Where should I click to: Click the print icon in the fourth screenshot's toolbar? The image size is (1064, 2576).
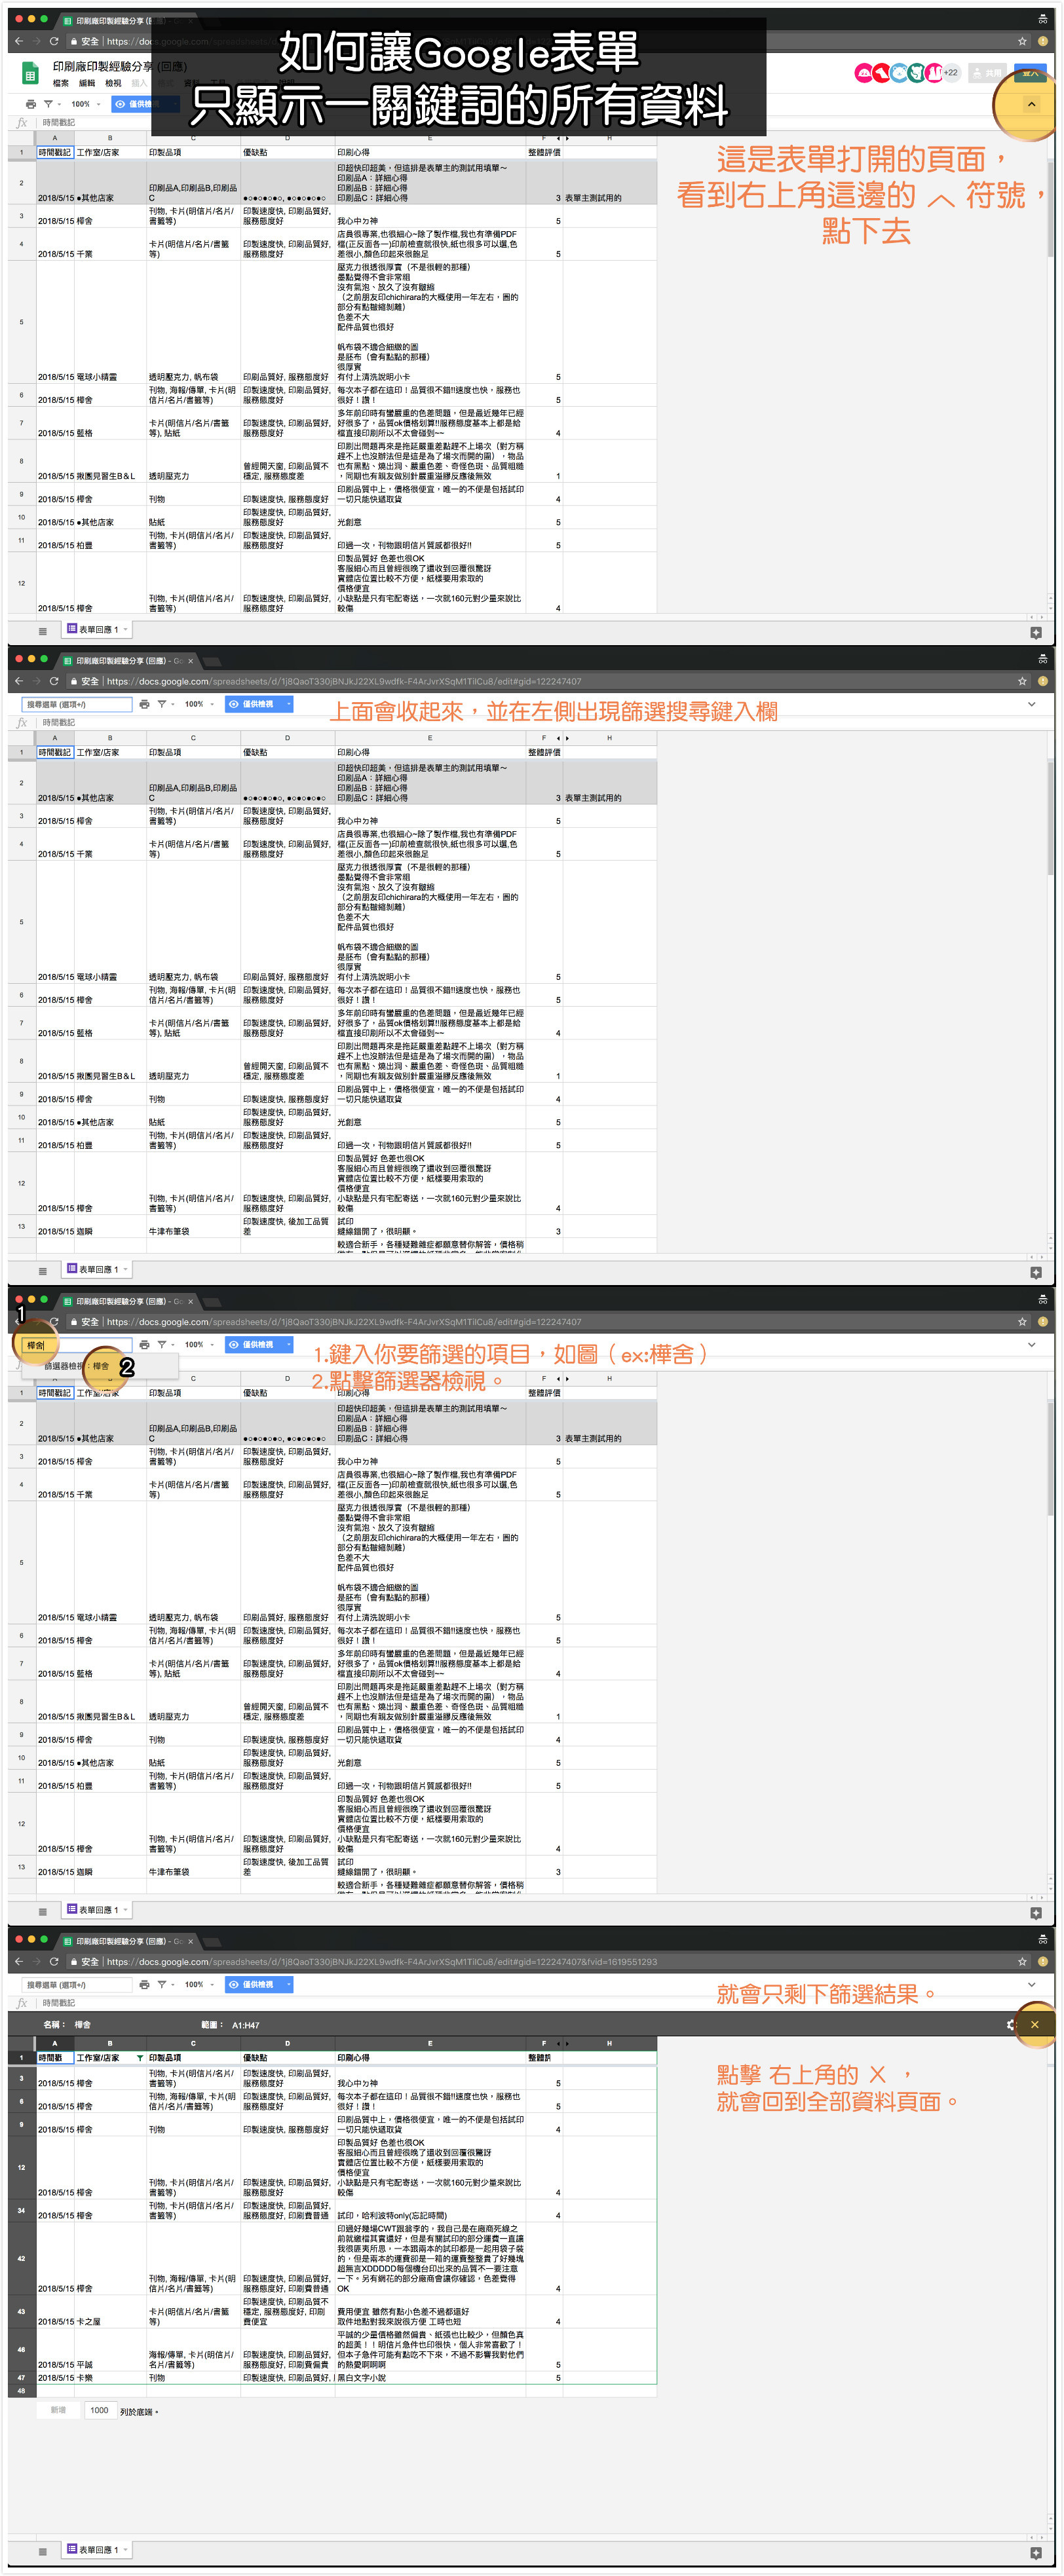coord(144,1984)
